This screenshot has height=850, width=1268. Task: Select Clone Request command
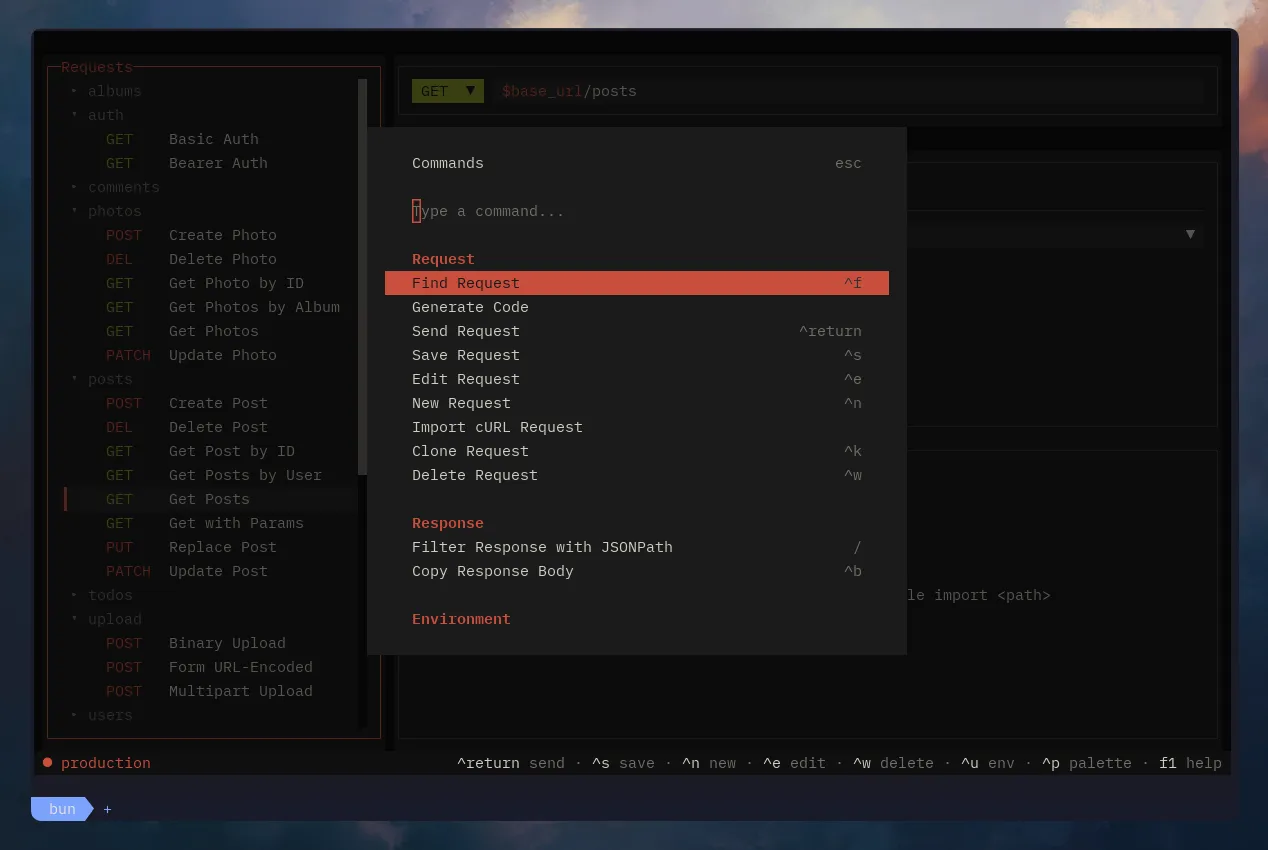[x=637, y=451]
